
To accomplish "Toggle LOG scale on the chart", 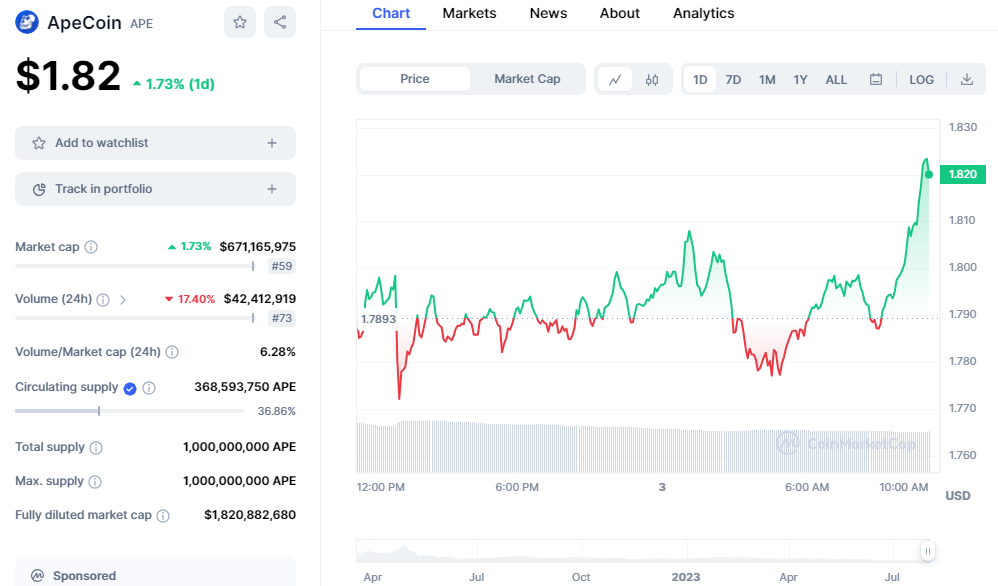I will coord(922,80).
